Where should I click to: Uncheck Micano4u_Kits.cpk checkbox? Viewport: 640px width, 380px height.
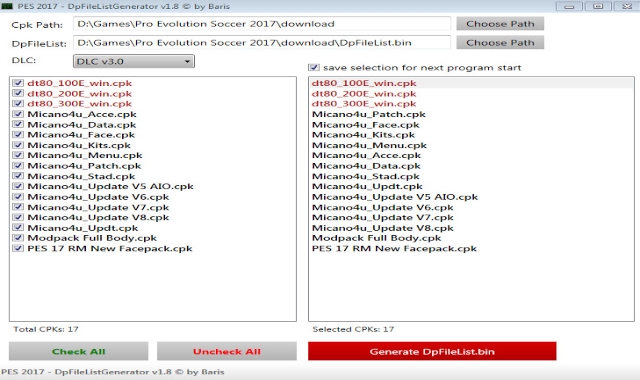tap(18, 145)
